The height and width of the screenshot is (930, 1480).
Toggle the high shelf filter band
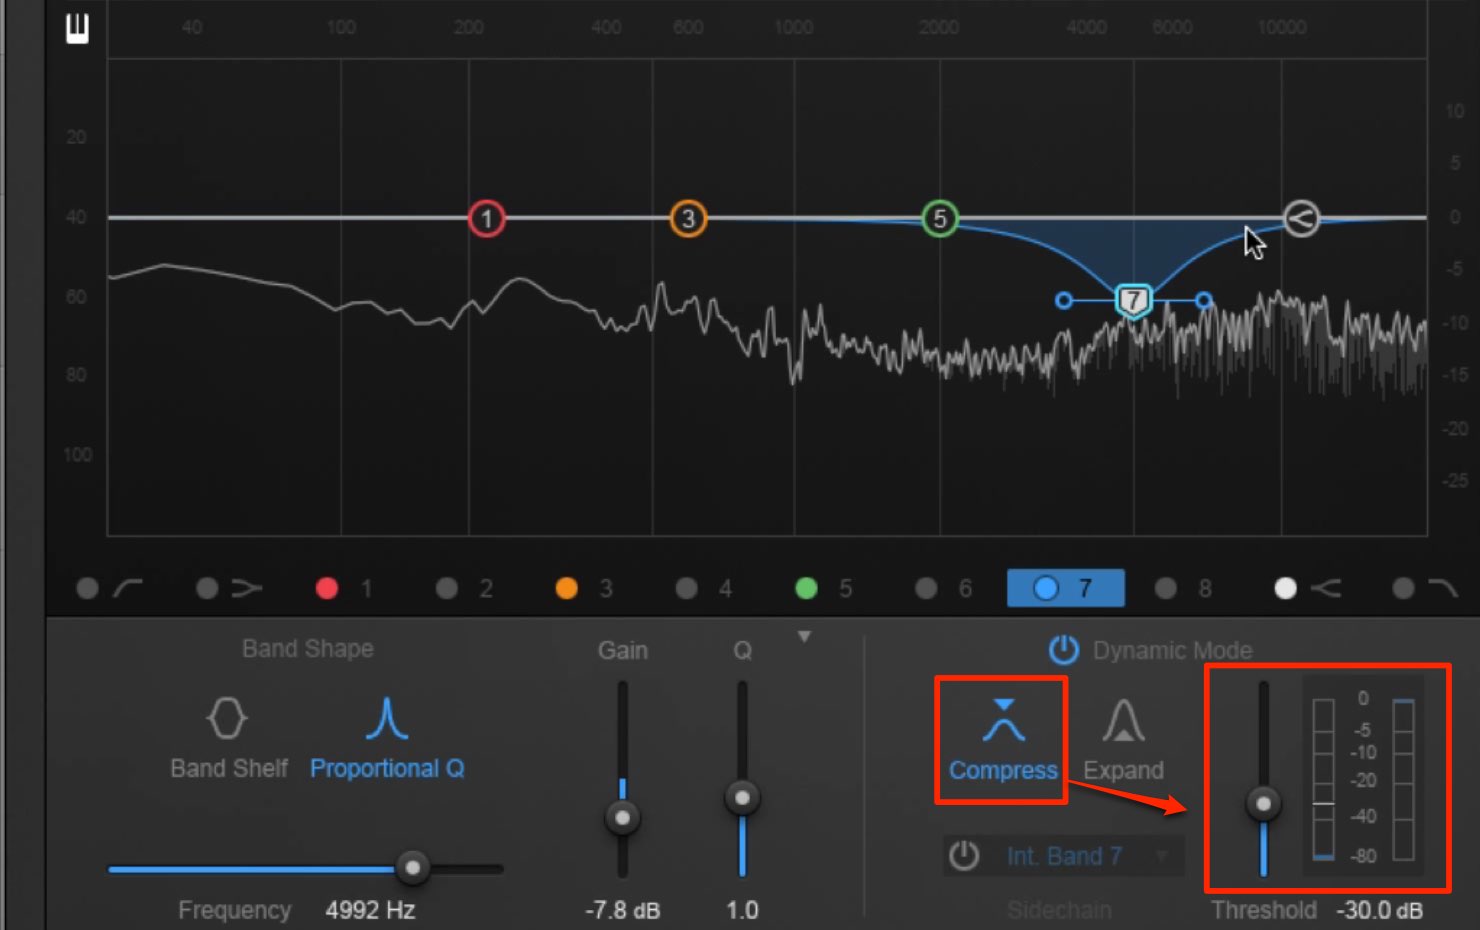1308,588
